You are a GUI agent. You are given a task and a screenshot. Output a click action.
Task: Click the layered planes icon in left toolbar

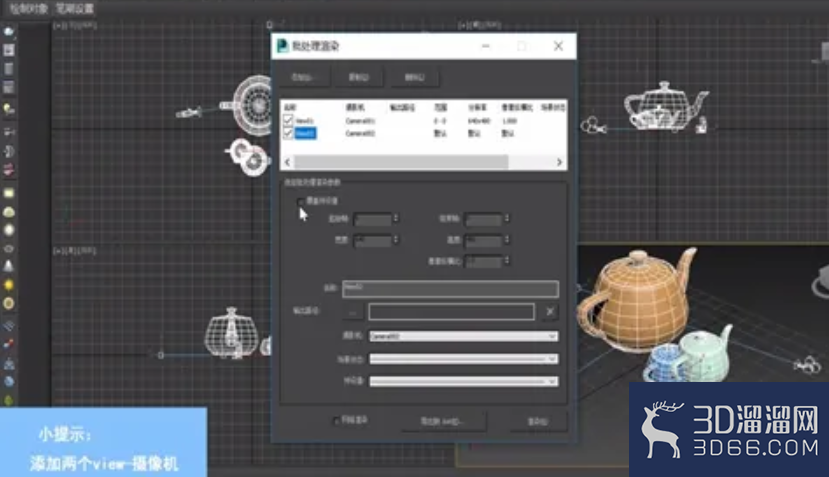[9, 325]
